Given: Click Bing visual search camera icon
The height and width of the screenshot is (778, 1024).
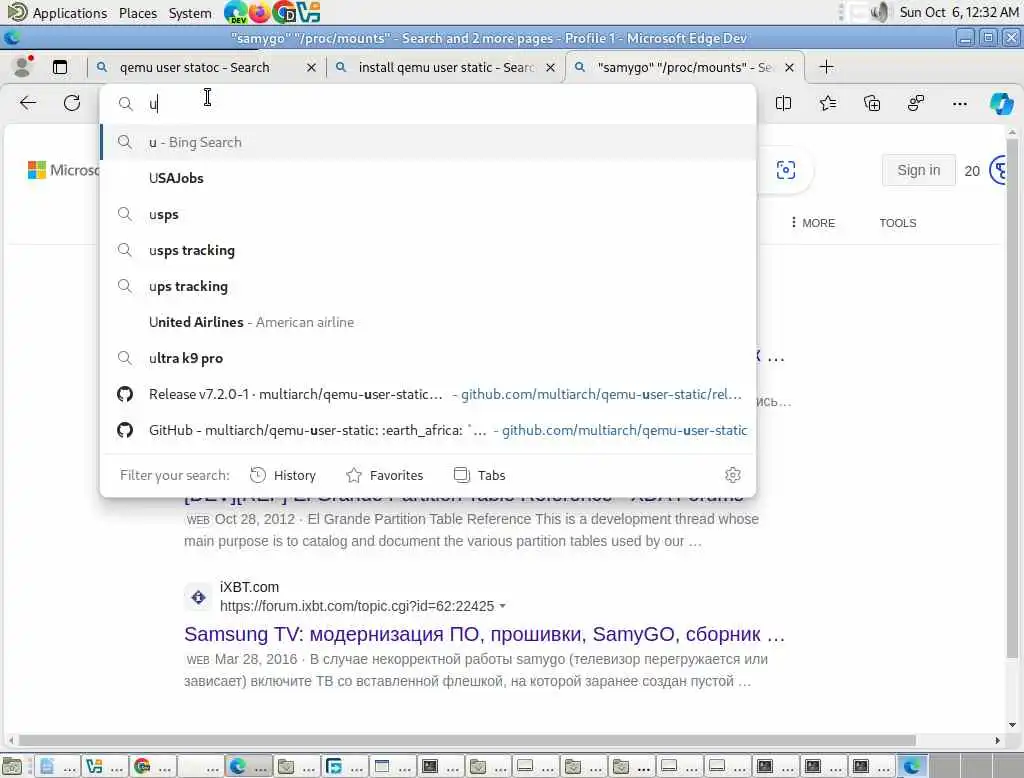Looking at the screenshot, I should tap(786, 170).
